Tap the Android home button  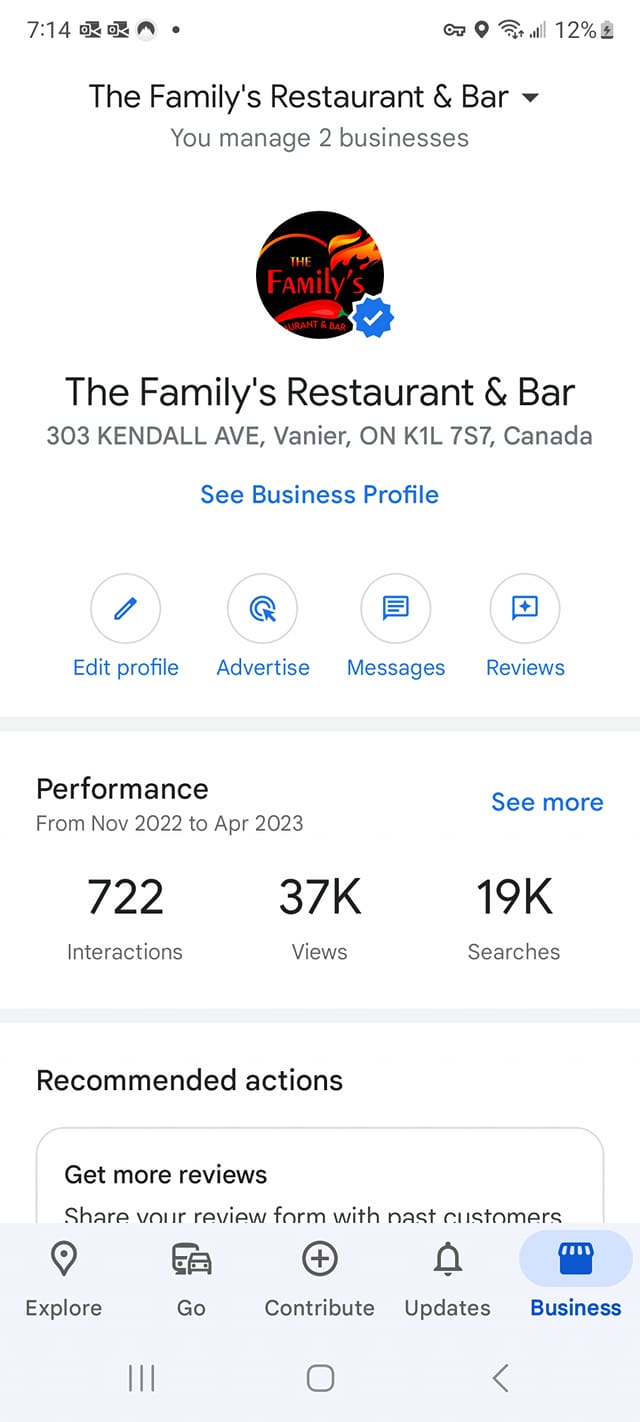tap(320, 1378)
